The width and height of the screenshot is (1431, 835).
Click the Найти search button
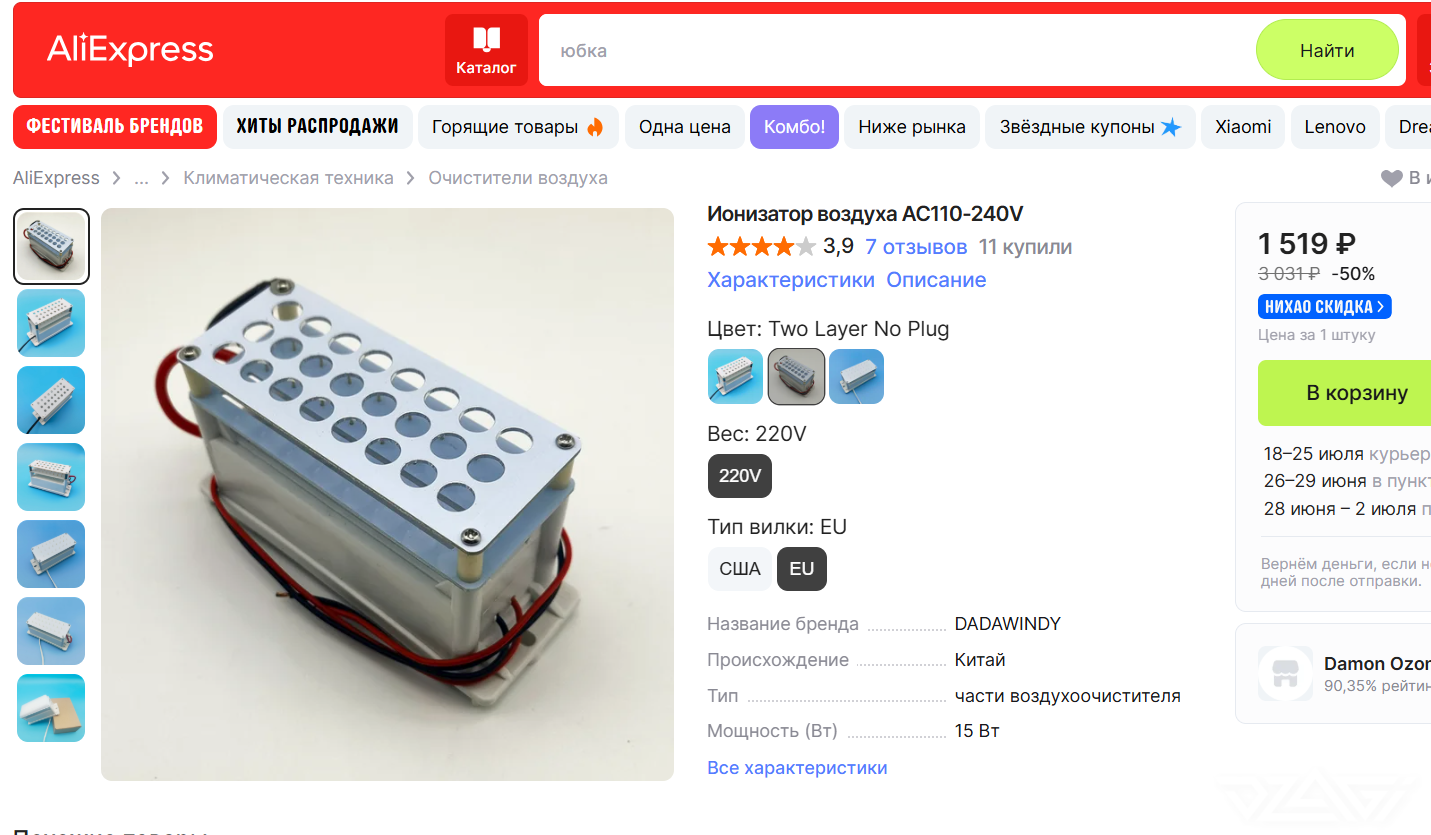[1327, 50]
